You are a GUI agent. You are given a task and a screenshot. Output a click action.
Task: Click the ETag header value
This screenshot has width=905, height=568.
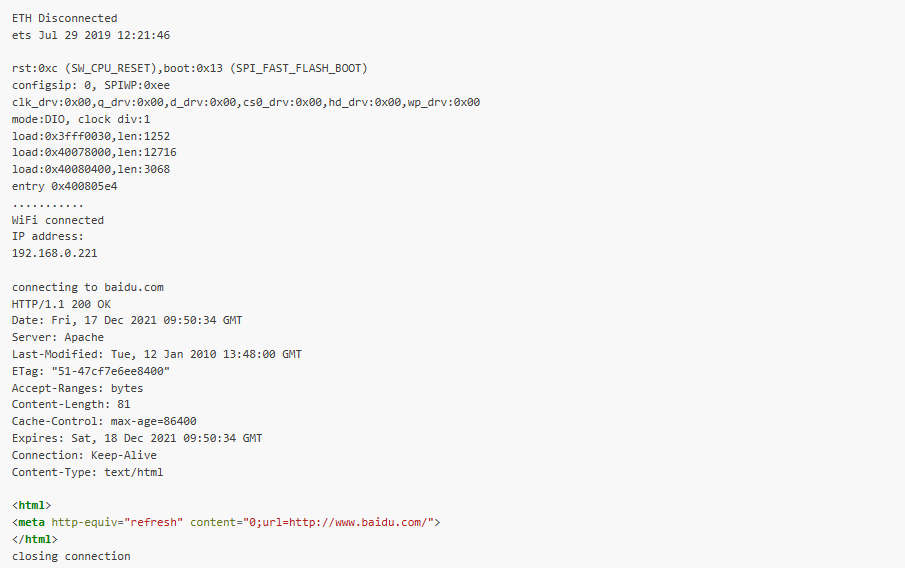coord(111,371)
